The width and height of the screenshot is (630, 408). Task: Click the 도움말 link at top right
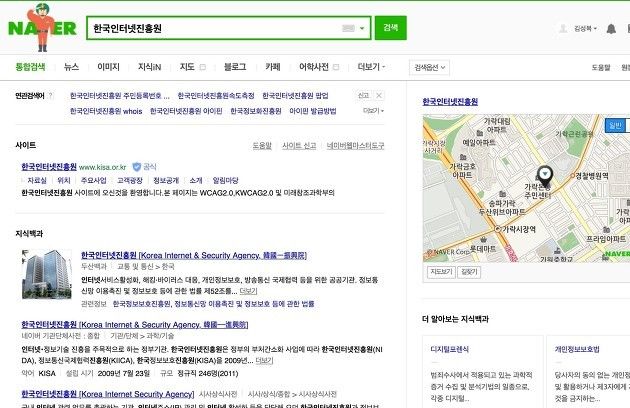coord(601,68)
